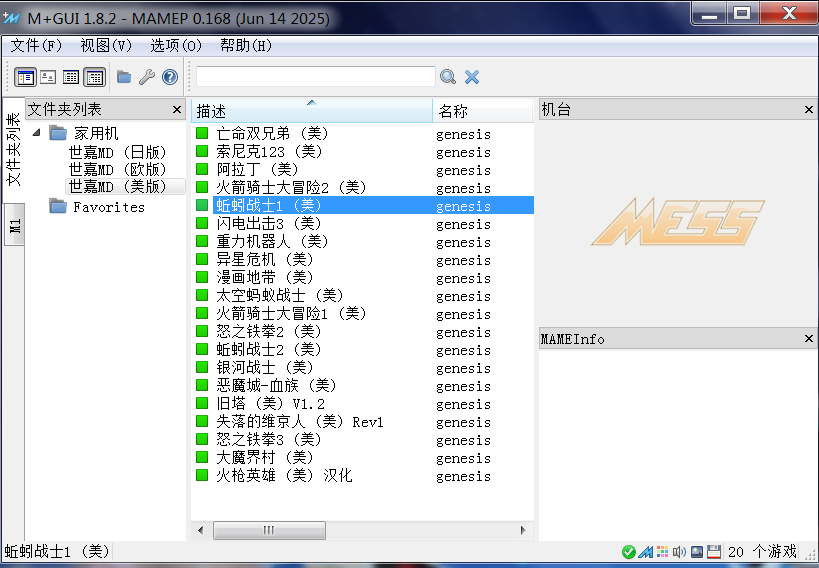Close the 文件夹列表 panel

[x=177, y=110]
